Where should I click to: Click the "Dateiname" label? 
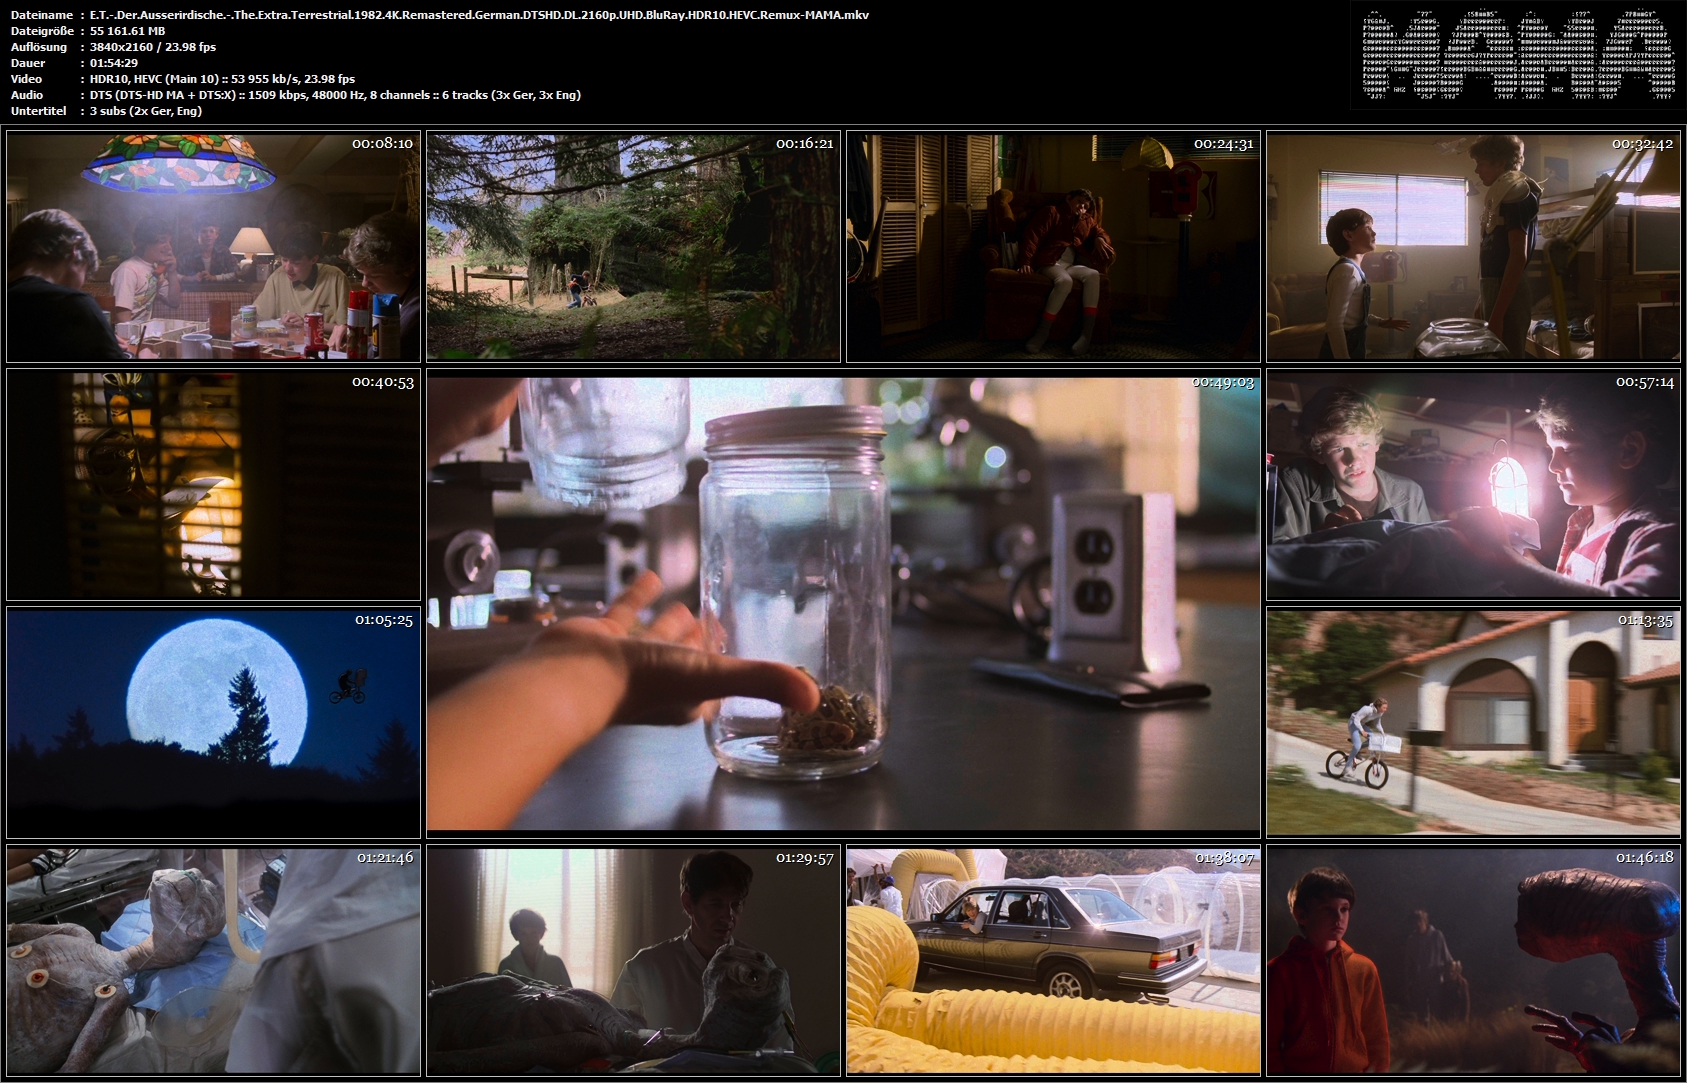tap(42, 15)
